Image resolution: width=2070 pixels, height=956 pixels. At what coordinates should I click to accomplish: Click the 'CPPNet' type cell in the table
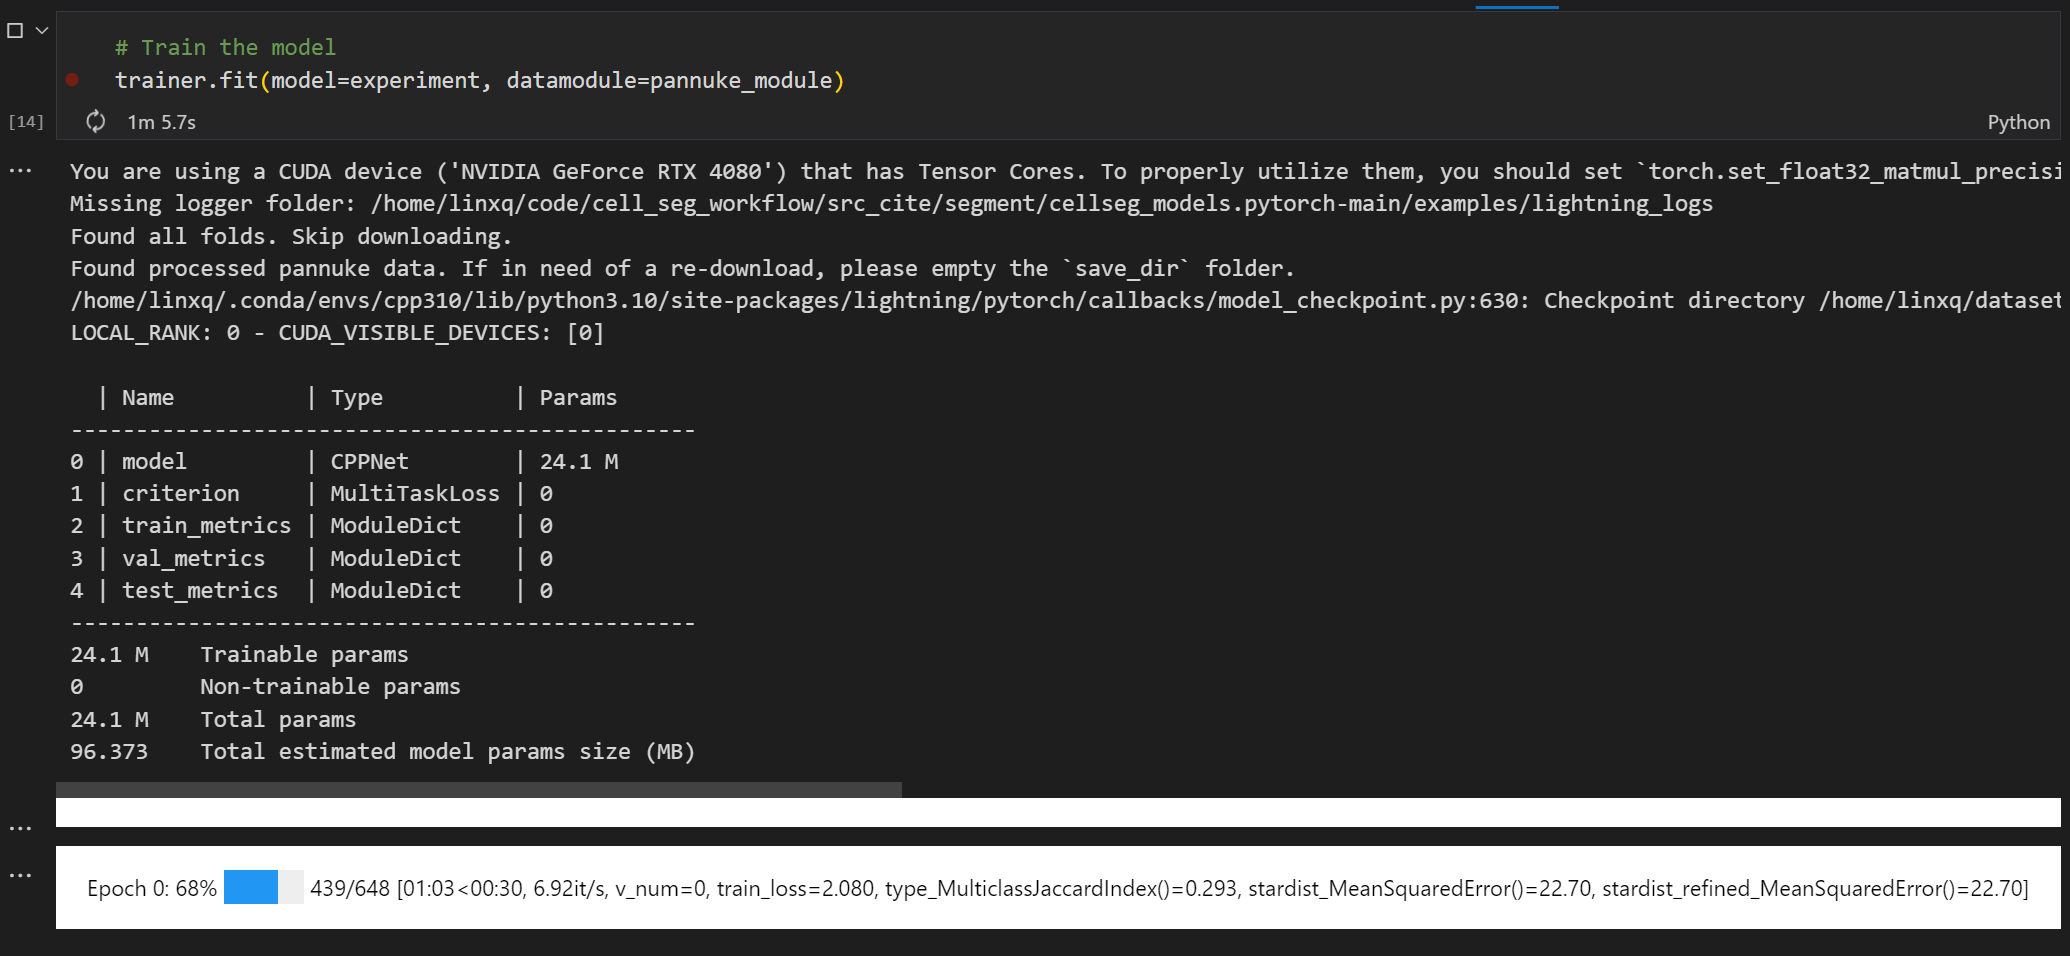pyautogui.click(x=369, y=461)
